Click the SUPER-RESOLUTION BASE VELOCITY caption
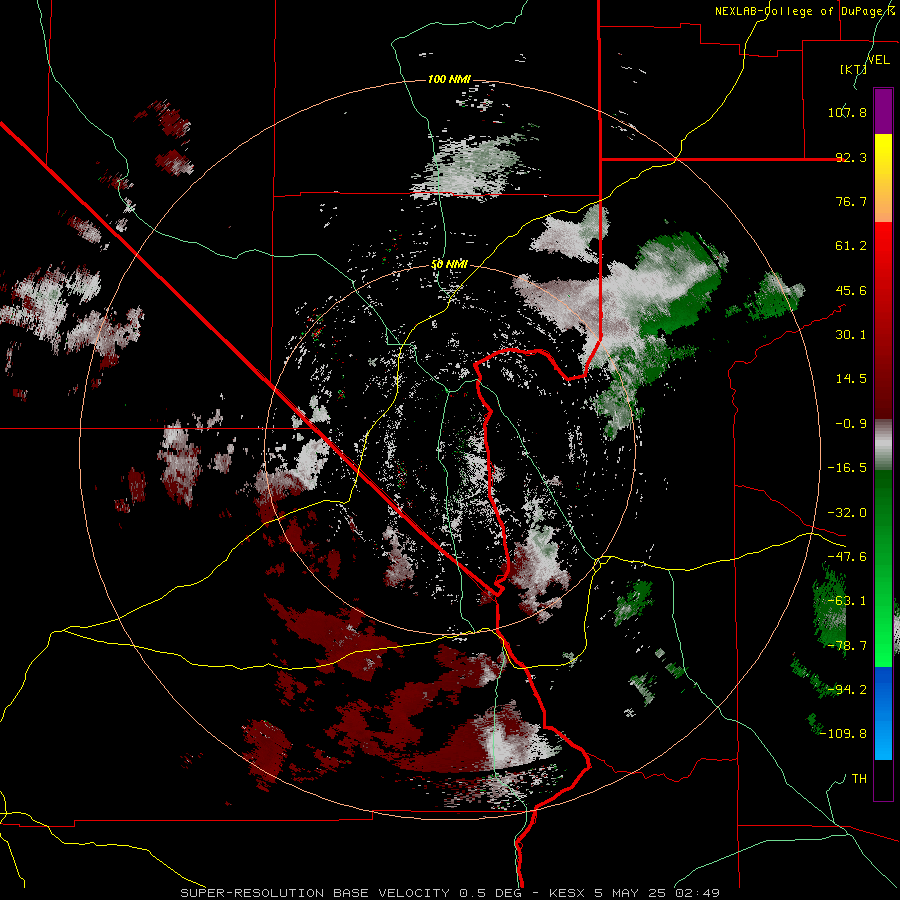 317,893
